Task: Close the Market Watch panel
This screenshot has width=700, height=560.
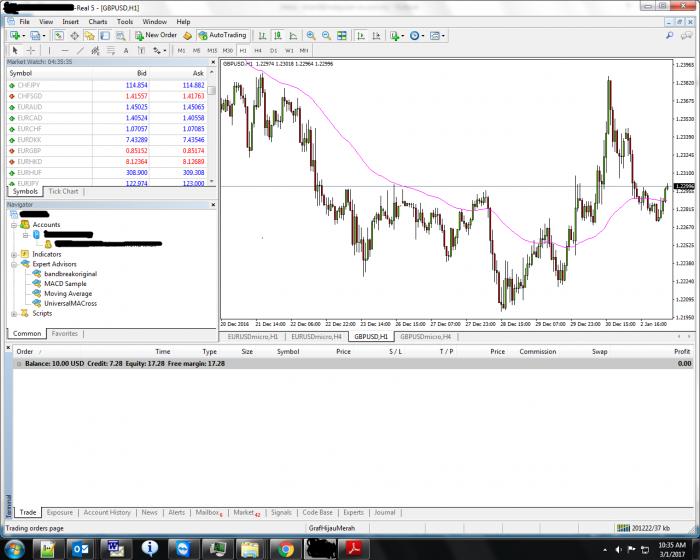Action: [213, 62]
